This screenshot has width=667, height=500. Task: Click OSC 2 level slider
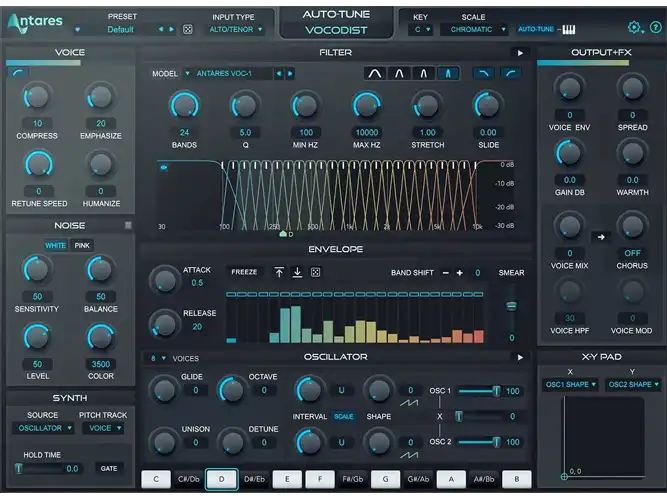pyautogui.click(x=479, y=442)
